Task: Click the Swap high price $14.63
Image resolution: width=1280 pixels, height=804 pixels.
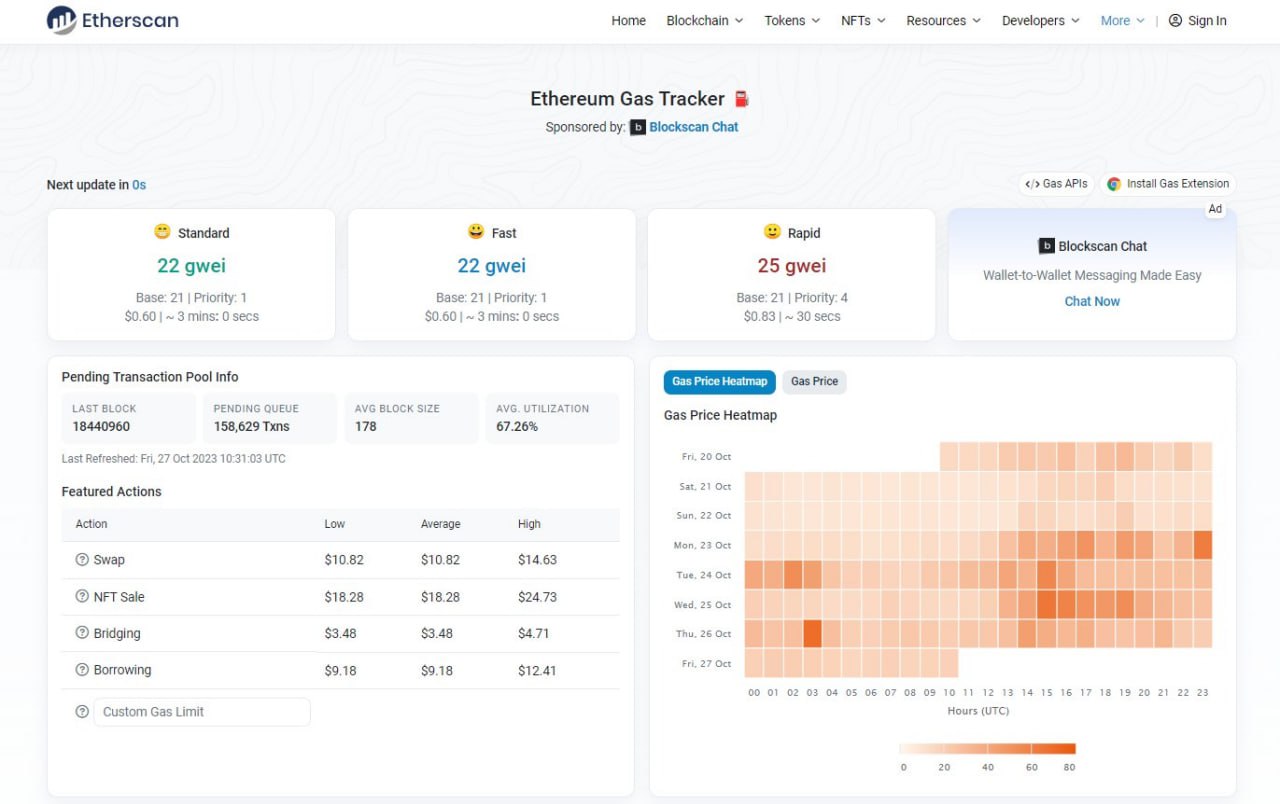Action: tap(537, 560)
